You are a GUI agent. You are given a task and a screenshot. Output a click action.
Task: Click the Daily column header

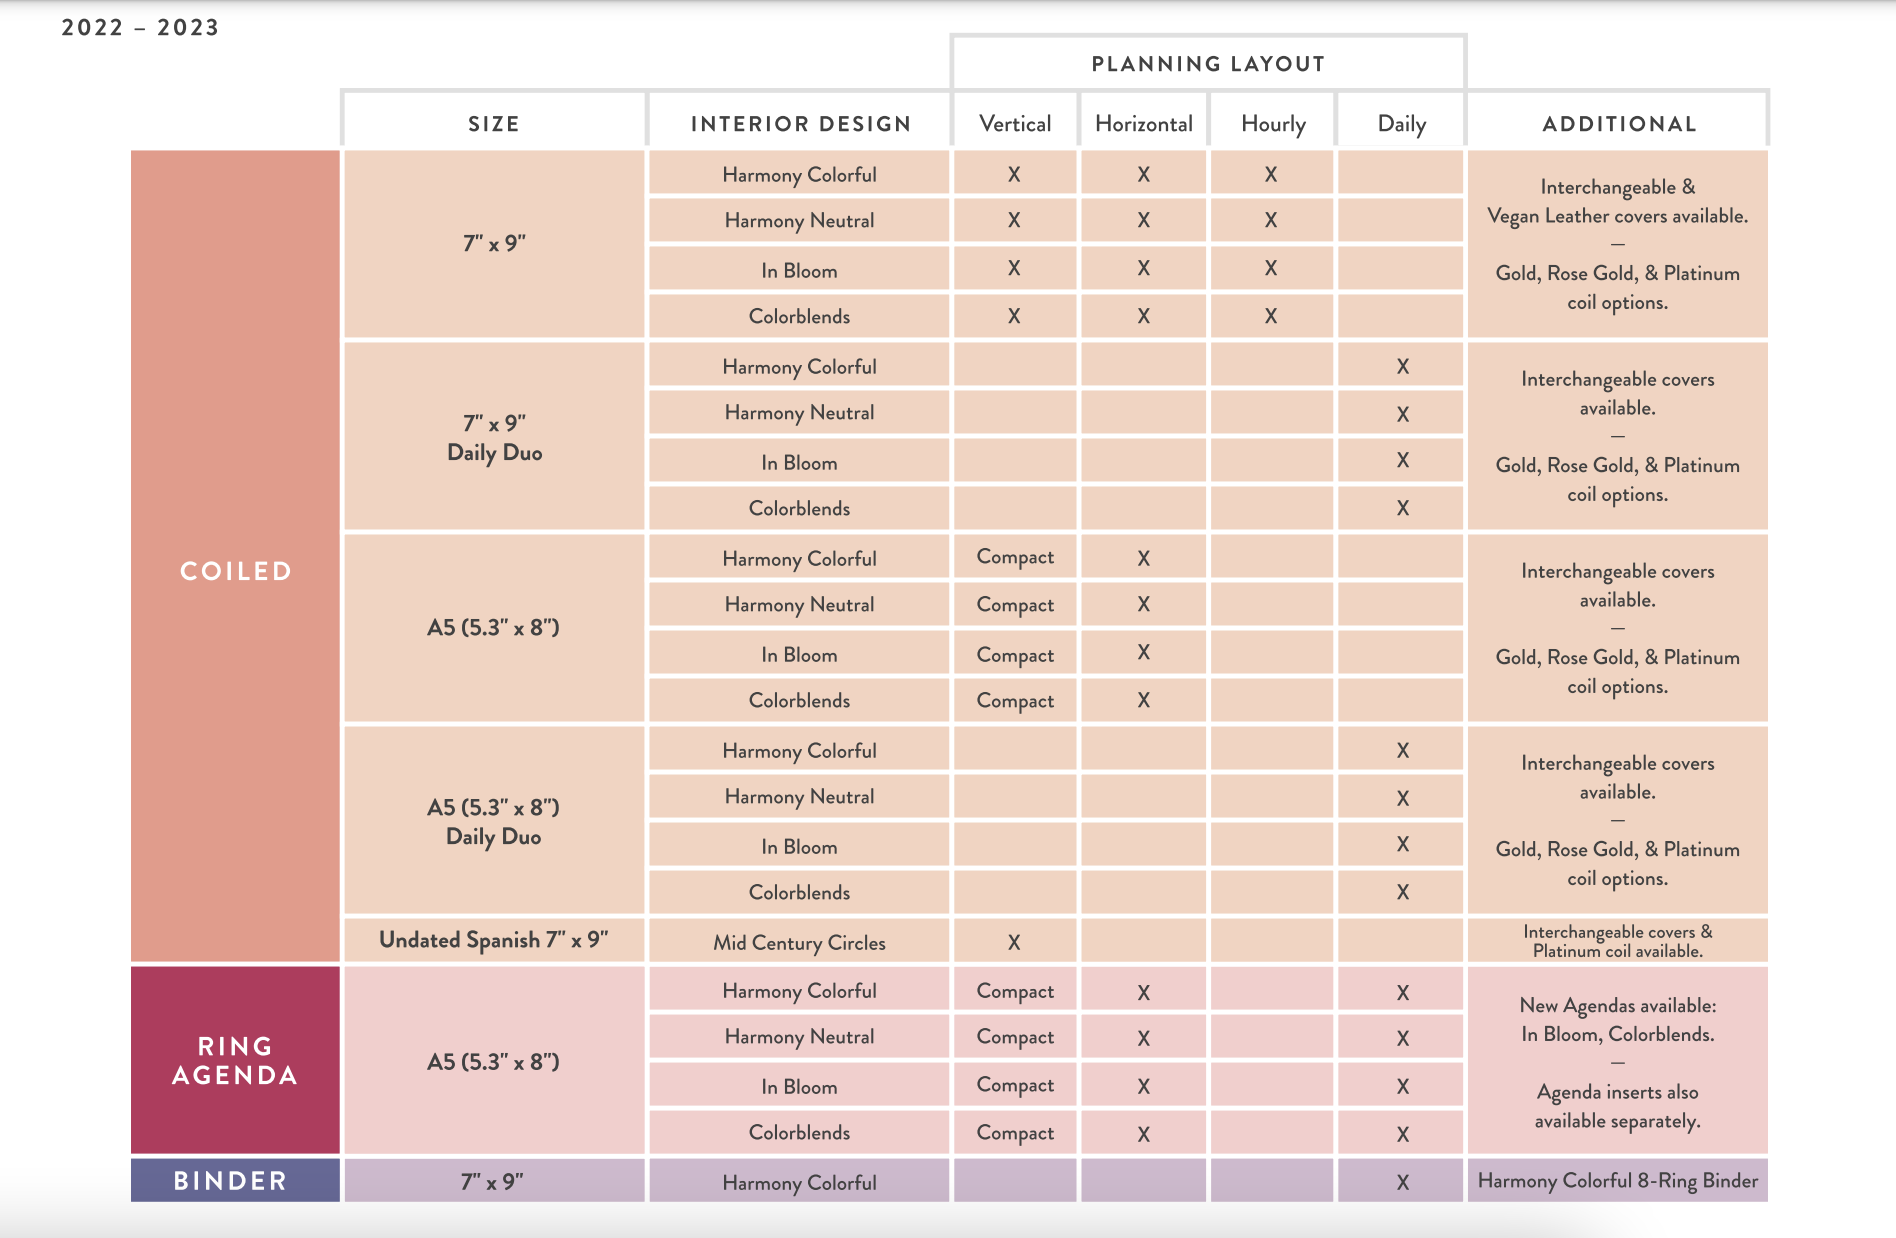click(1400, 123)
